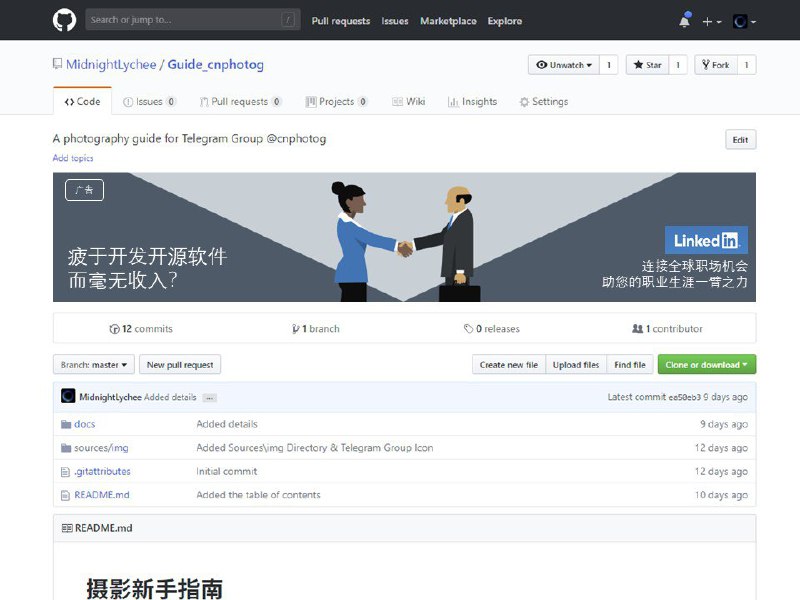
Task: Open the Guide_cnphotog repository link
Action: tap(216, 65)
